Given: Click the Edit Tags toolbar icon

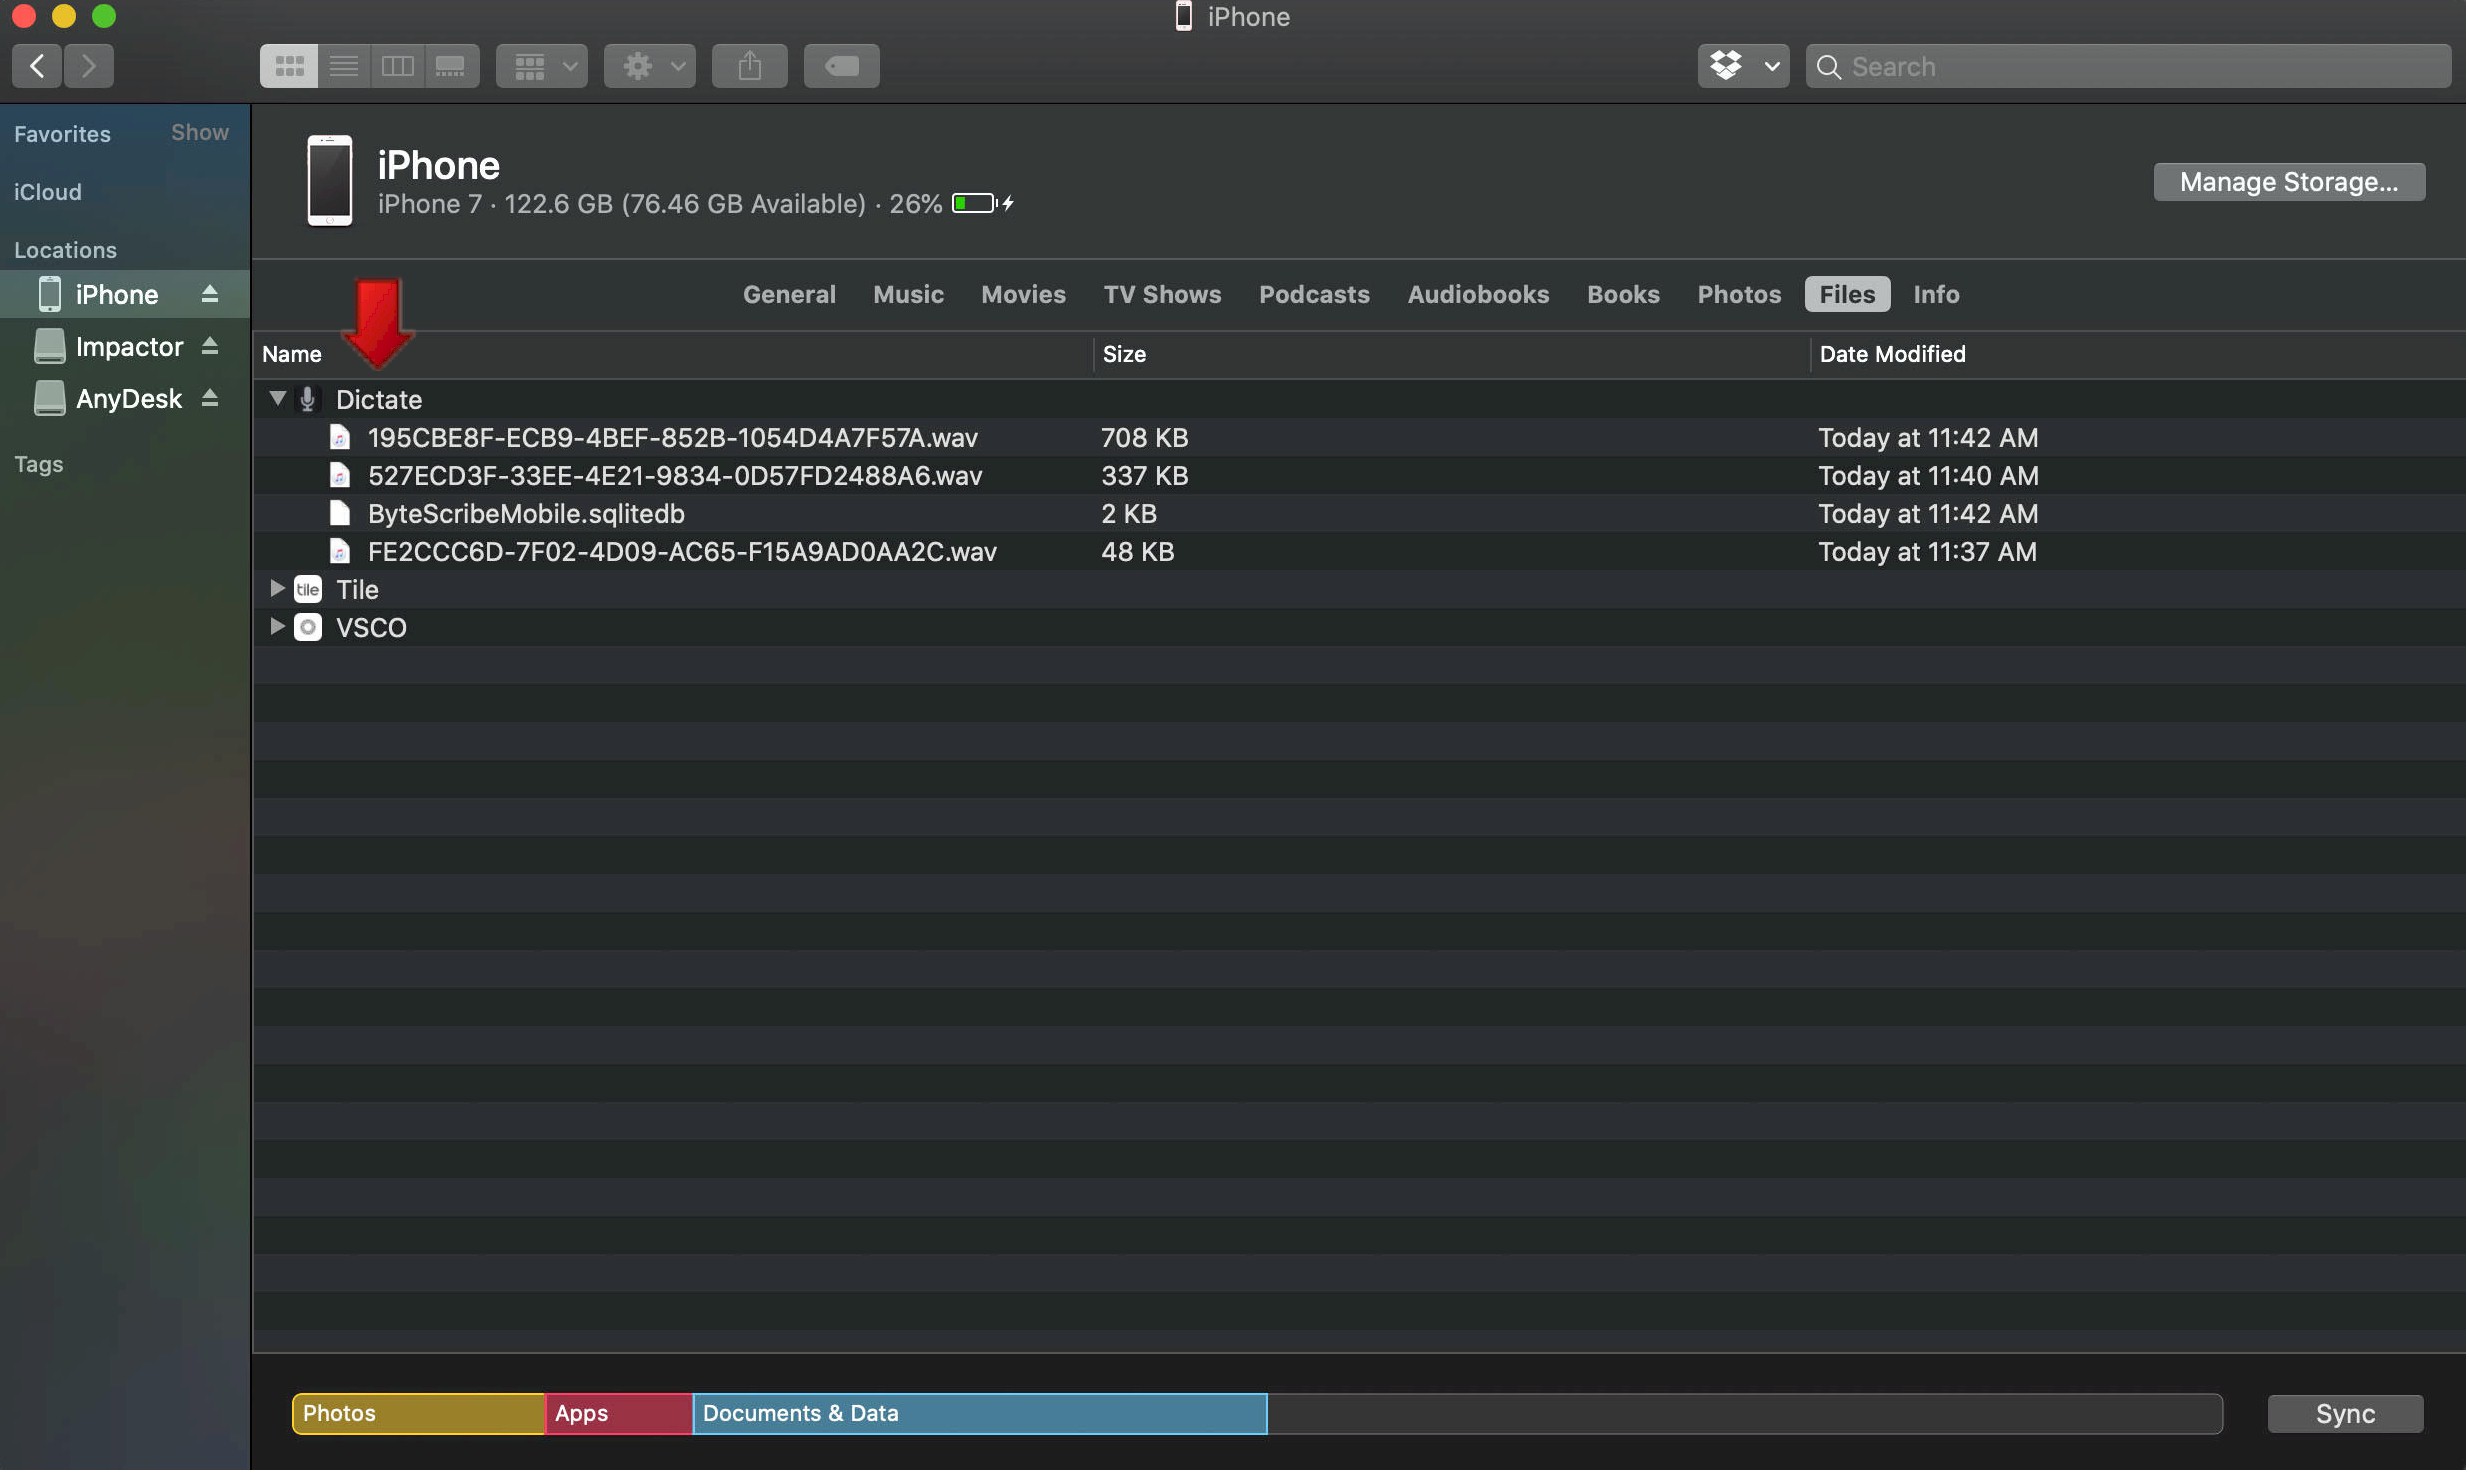Looking at the screenshot, I should tap(842, 66).
